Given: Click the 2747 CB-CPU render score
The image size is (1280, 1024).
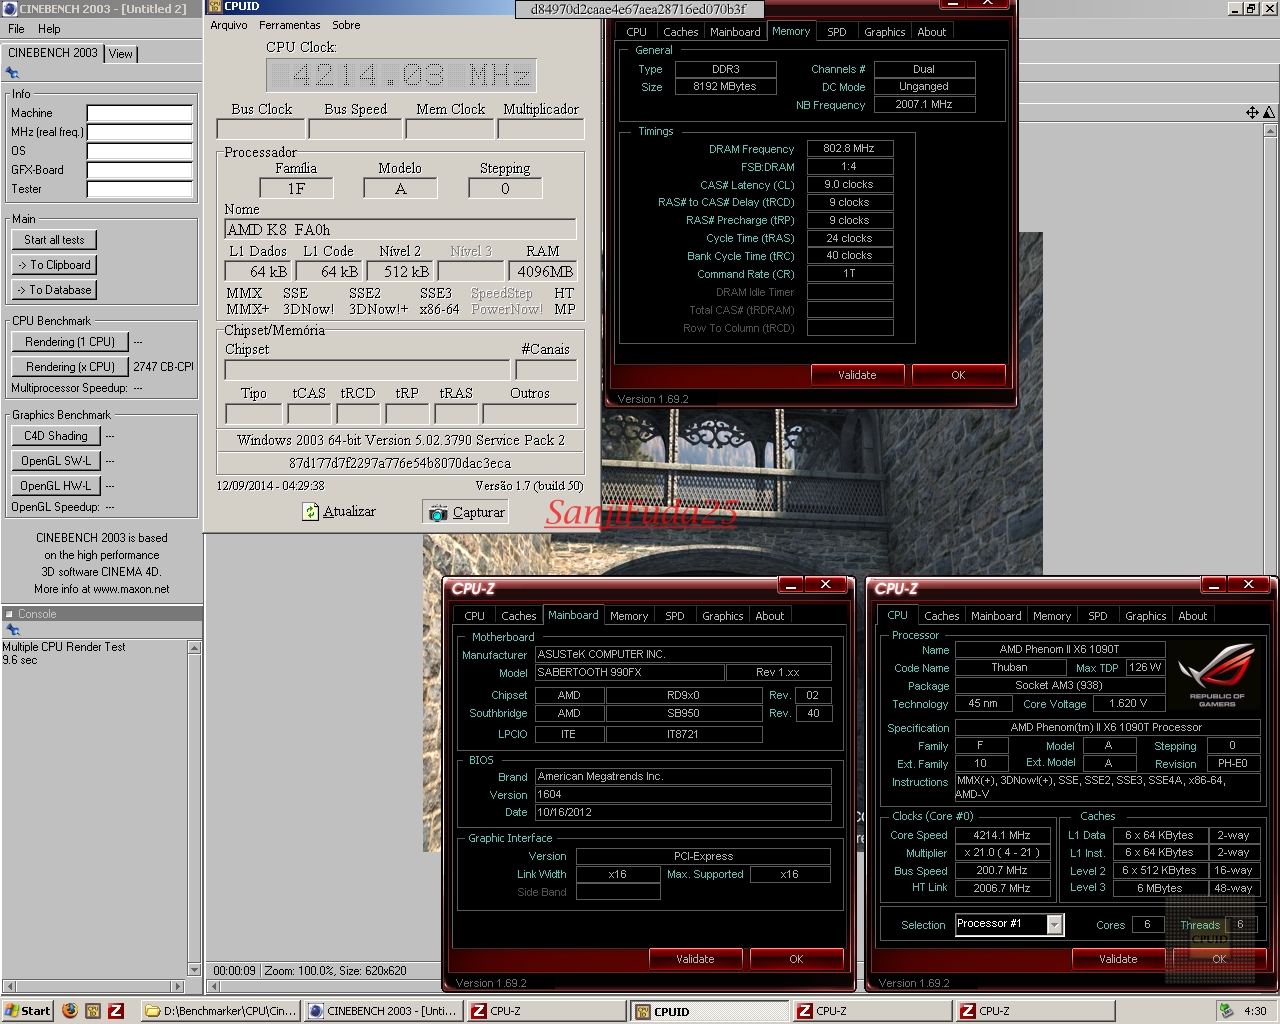Looking at the screenshot, I should pyautogui.click(x=163, y=367).
